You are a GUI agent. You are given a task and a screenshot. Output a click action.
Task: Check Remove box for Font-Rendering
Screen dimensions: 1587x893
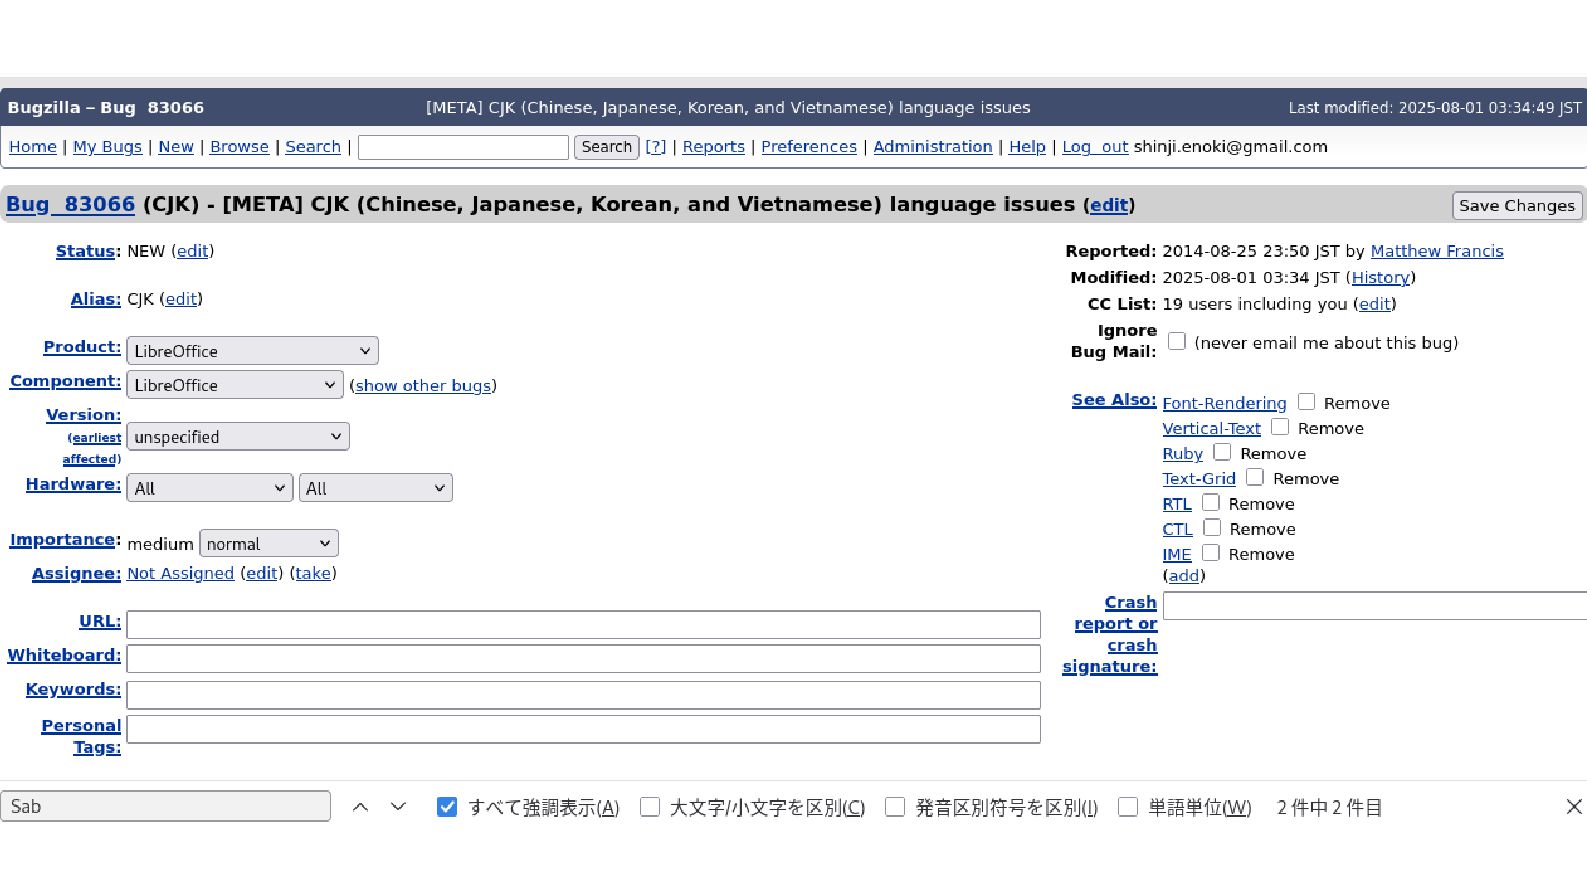click(x=1306, y=401)
